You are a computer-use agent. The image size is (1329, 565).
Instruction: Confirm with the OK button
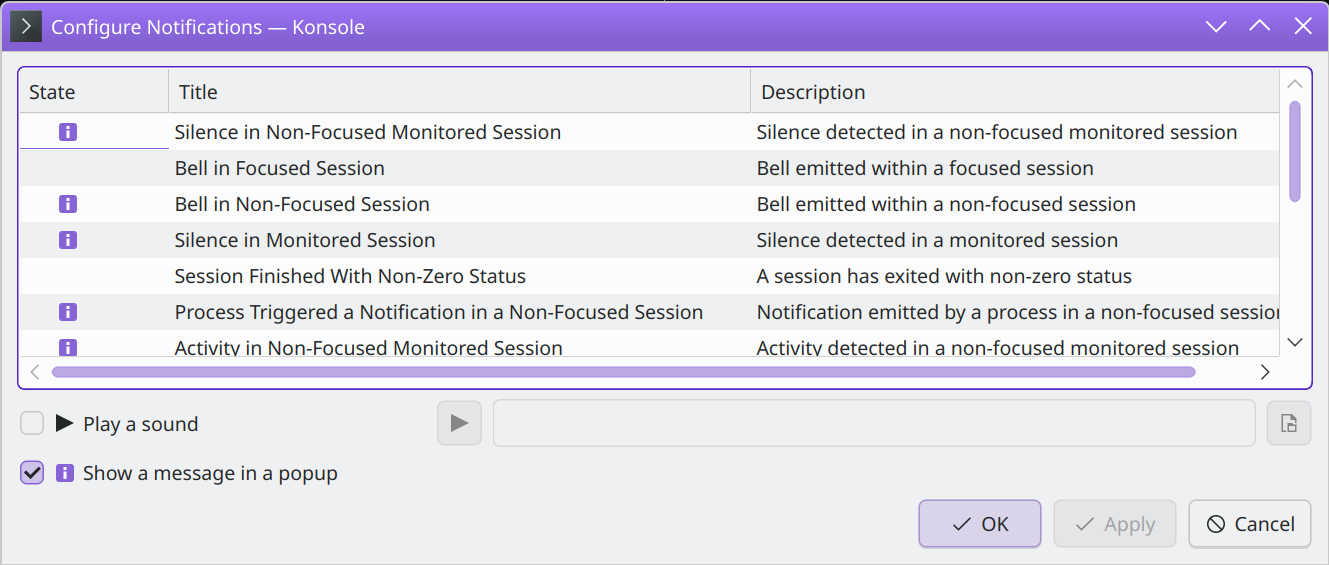pyautogui.click(x=980, y=524)
